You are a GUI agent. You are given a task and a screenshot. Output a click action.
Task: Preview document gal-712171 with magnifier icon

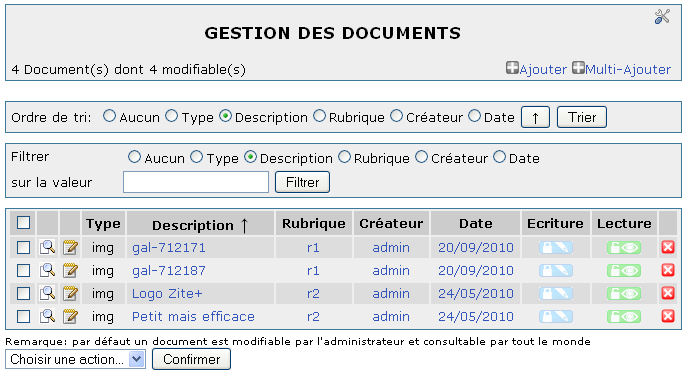(47, 248)
